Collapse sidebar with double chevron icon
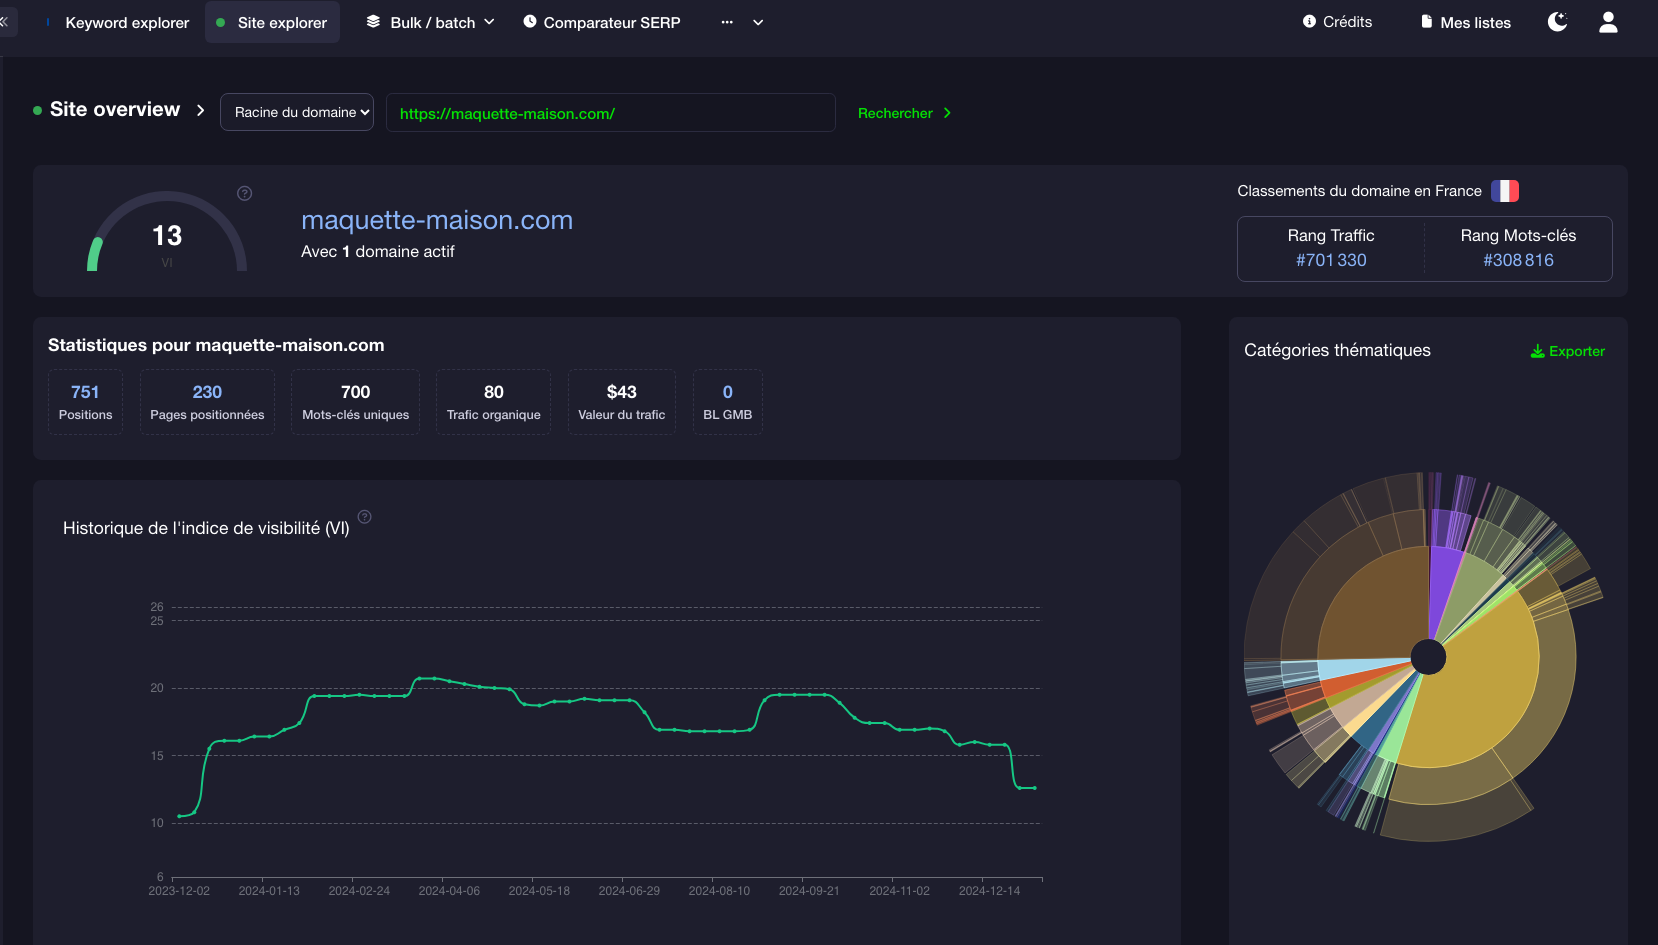 (x=5, y=21)
